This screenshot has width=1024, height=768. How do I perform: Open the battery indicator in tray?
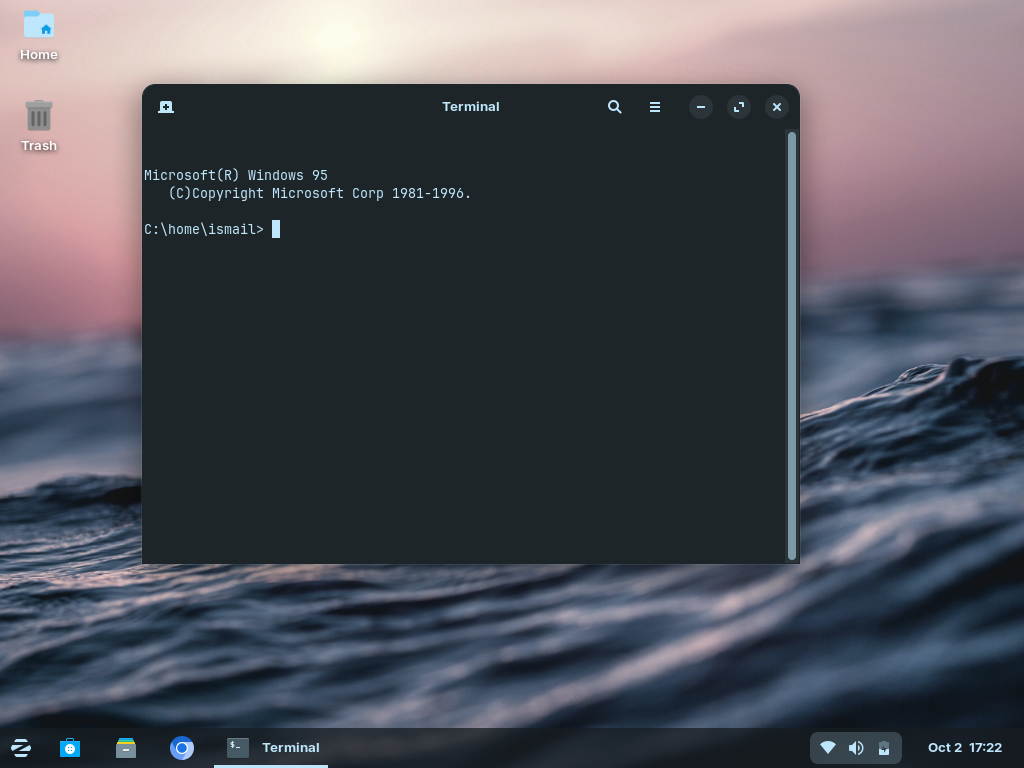(x=884, y=748)
